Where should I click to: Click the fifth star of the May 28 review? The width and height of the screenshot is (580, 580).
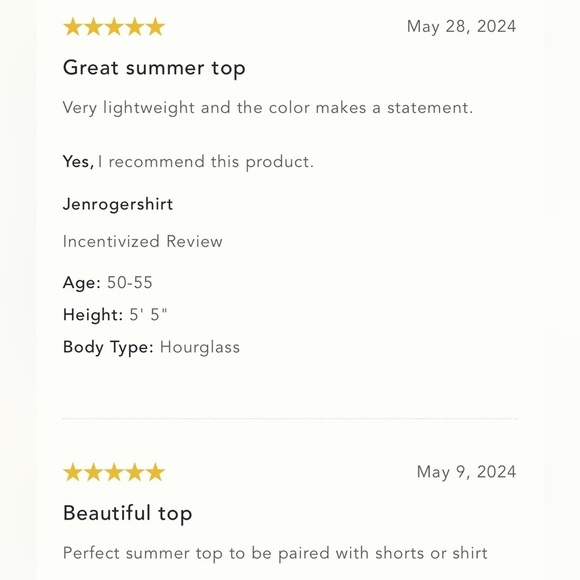coord(155,27)
